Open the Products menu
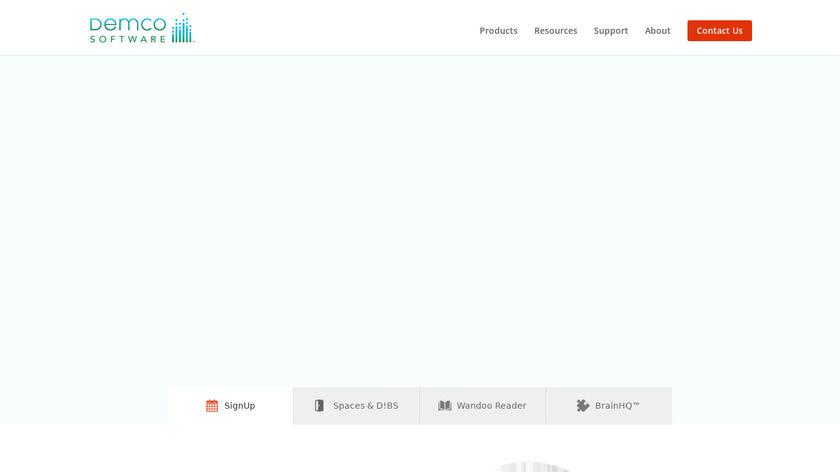 498,31
